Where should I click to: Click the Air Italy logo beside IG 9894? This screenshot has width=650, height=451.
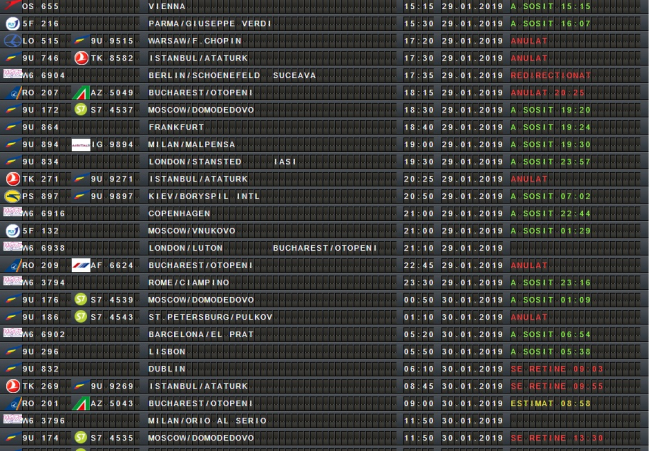tap(81, 145)
